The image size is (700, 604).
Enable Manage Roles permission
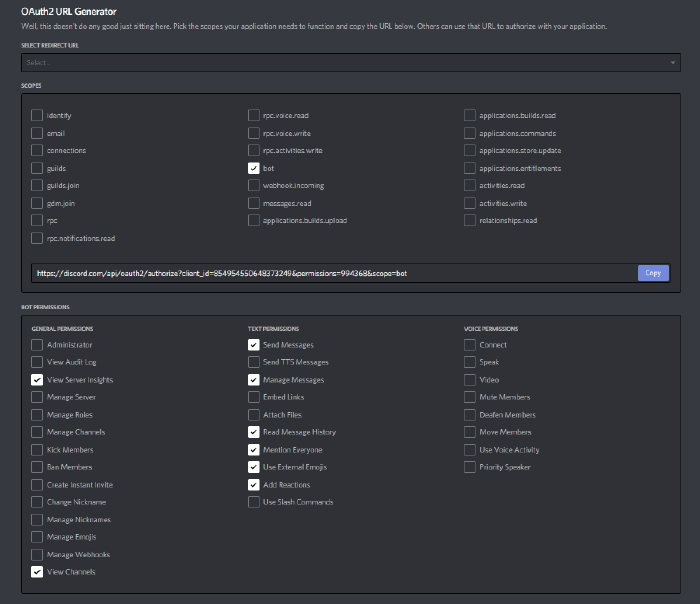click(x=37, y=415)
